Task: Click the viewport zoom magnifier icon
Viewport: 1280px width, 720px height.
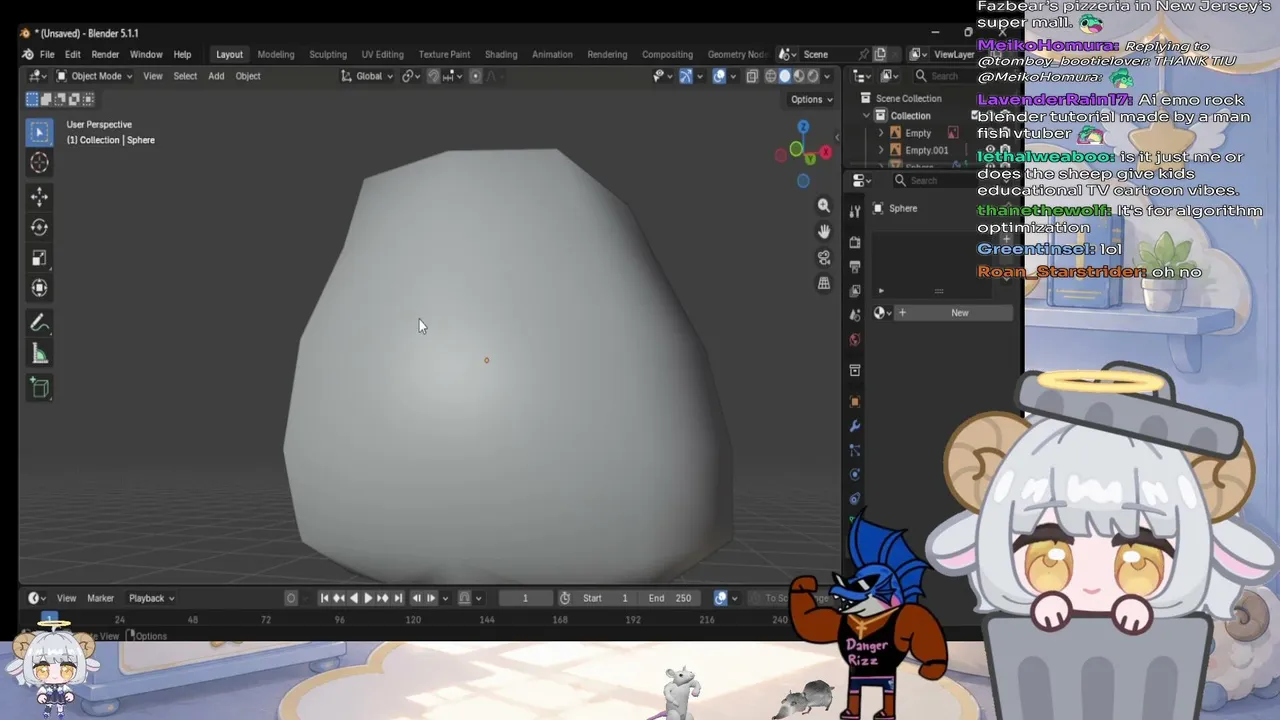Action: [x=824, y=205]
